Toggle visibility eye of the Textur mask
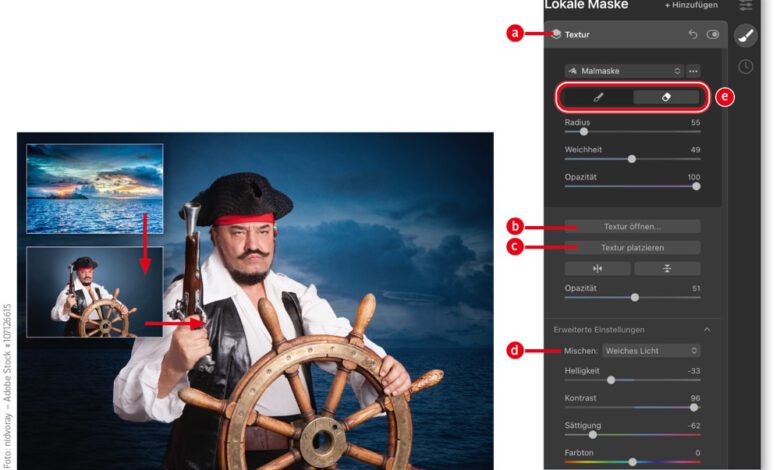Viewport: 780px width, 470px height. click(713, 34)
